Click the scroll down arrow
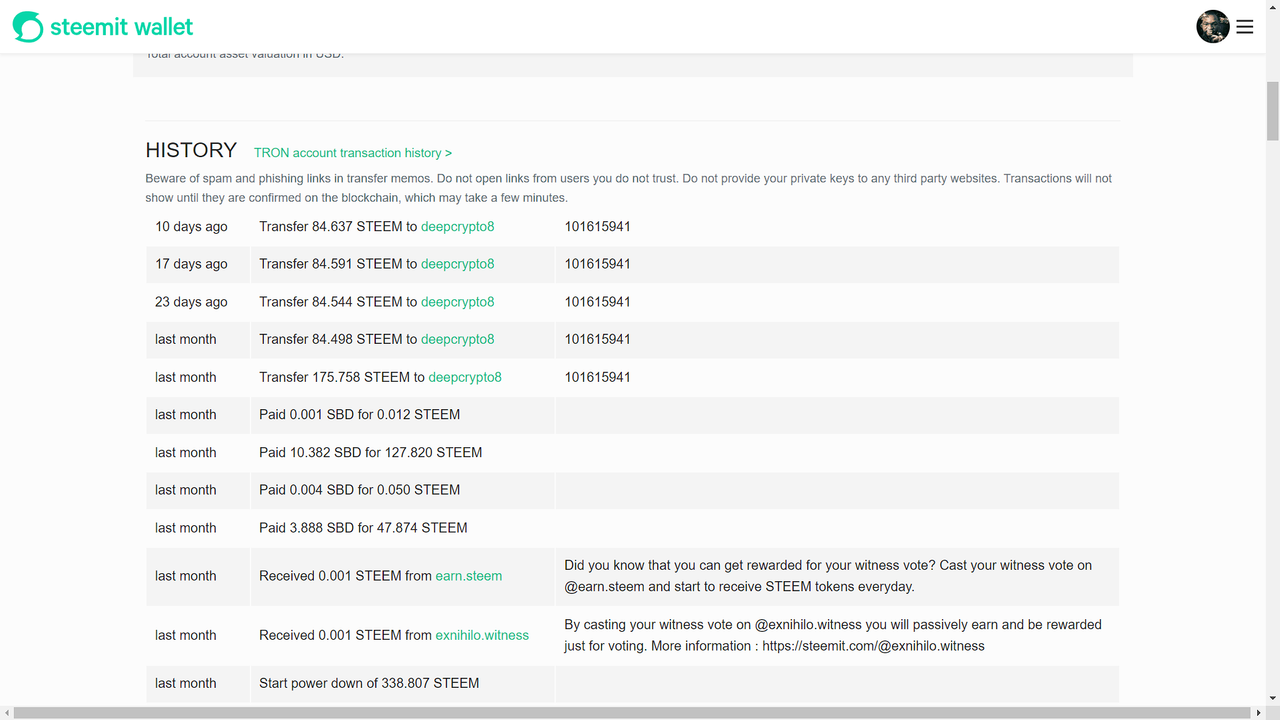Screen dimensions: 1280x720 pyautogui.click(x=1272, y=698)
